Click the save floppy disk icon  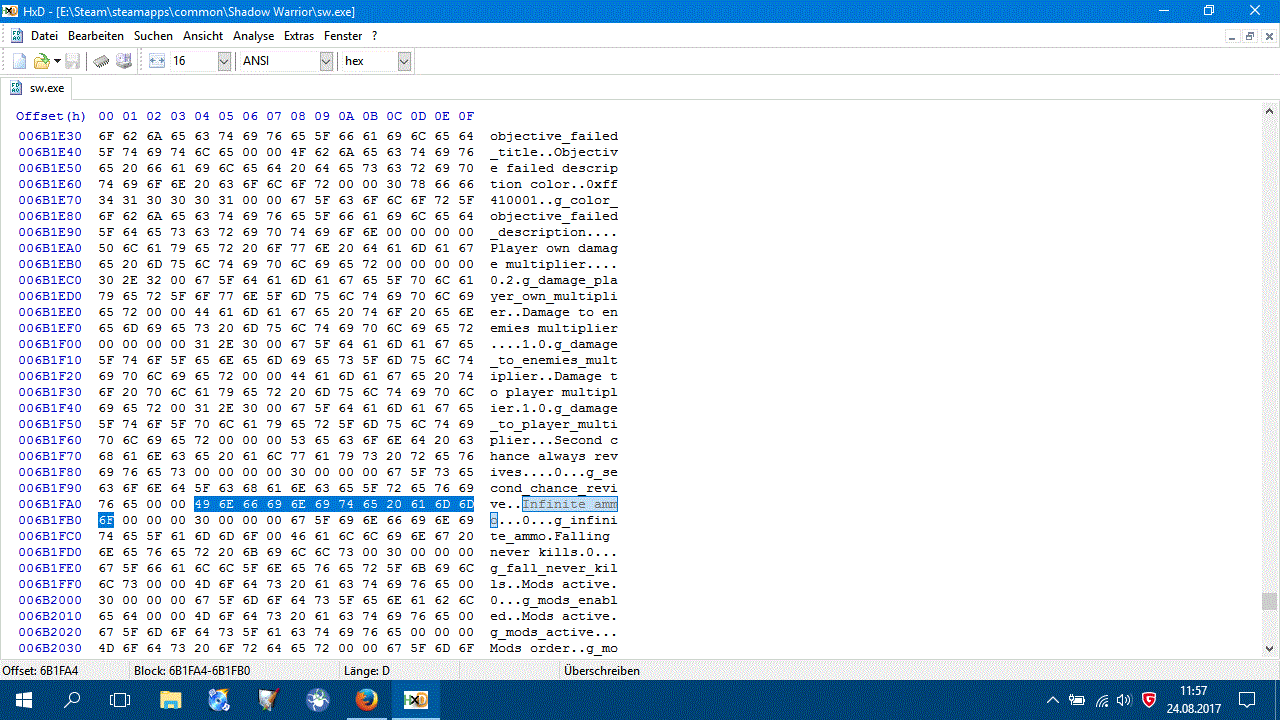73,61
